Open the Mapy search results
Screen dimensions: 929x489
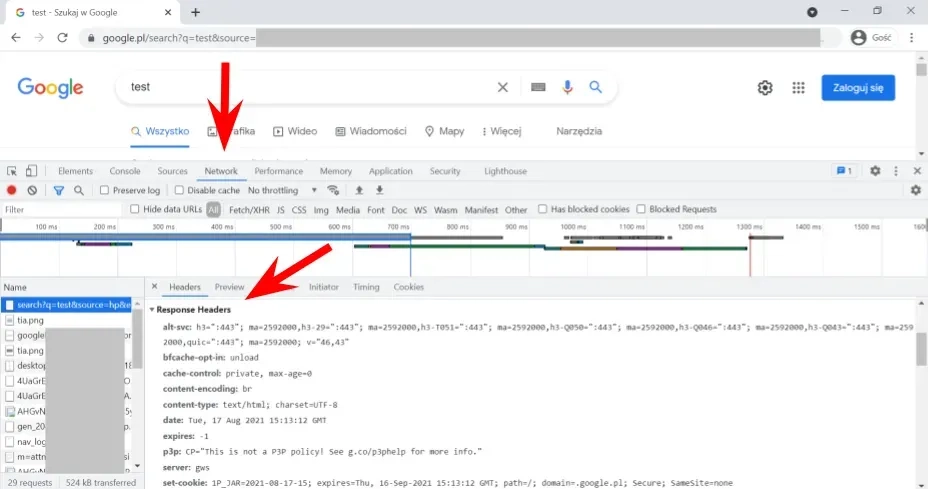click(444, 131)
